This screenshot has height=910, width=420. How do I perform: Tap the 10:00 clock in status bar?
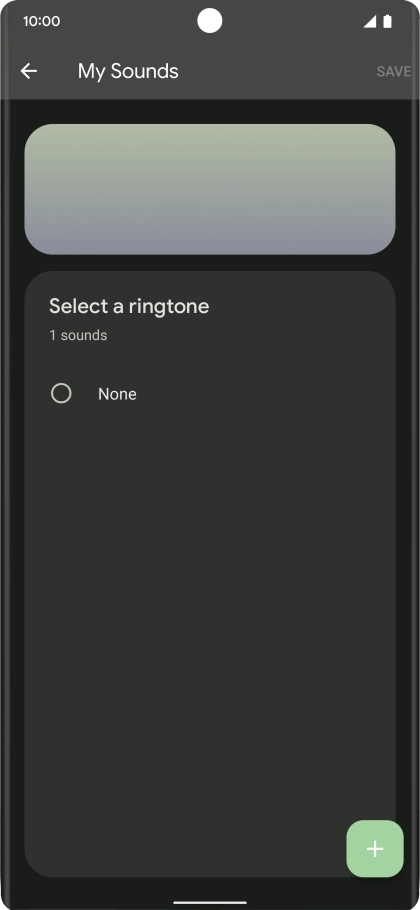point(41,22)
